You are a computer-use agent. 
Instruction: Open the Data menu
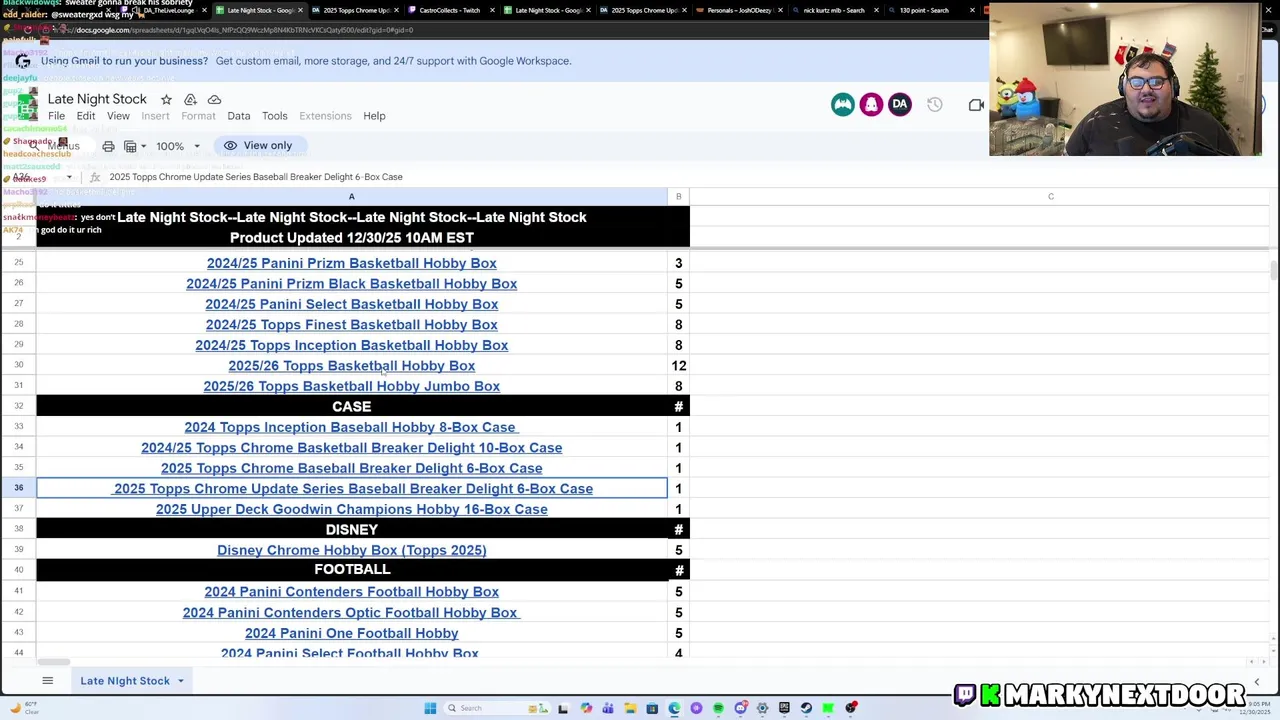tap(238, 116)
